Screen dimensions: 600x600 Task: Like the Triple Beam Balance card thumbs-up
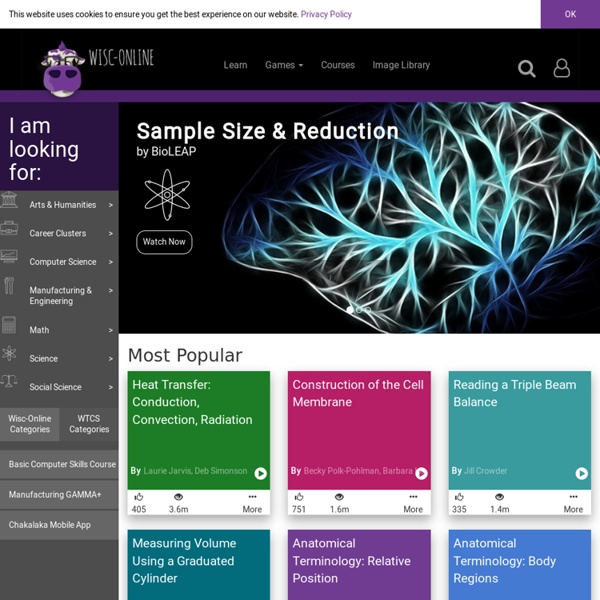click(459, 497)
